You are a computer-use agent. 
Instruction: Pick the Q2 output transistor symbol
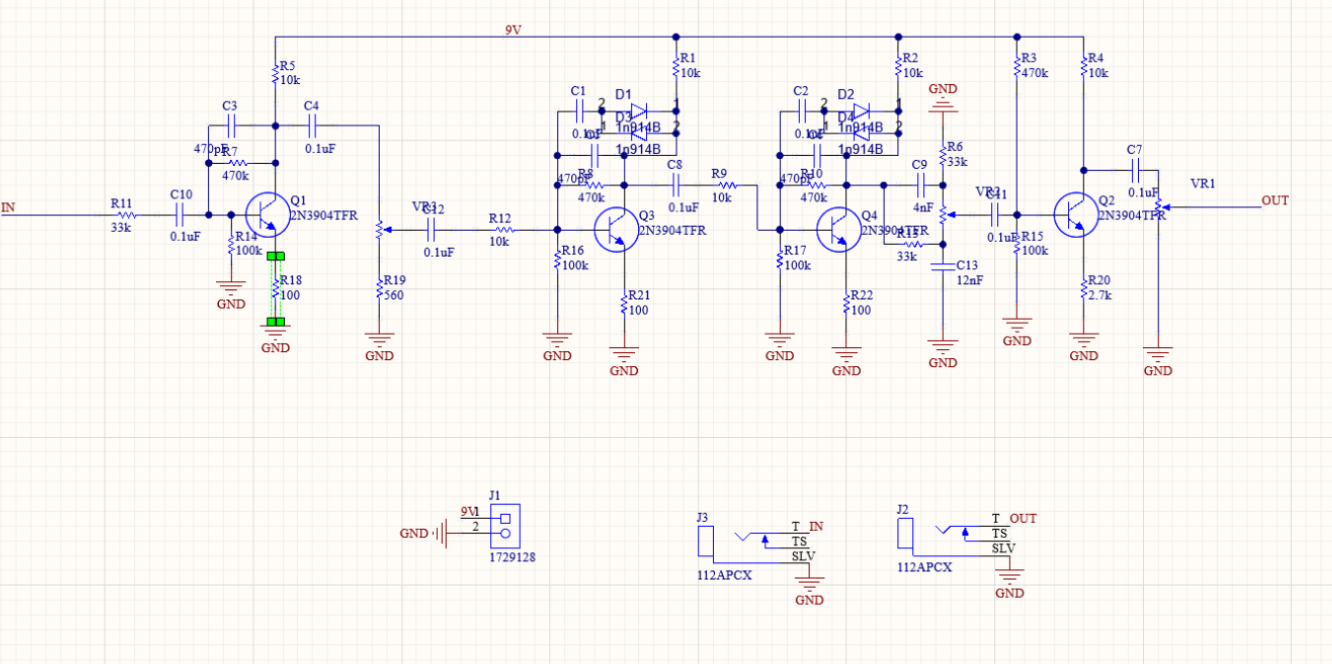[x=1075, y=214]
